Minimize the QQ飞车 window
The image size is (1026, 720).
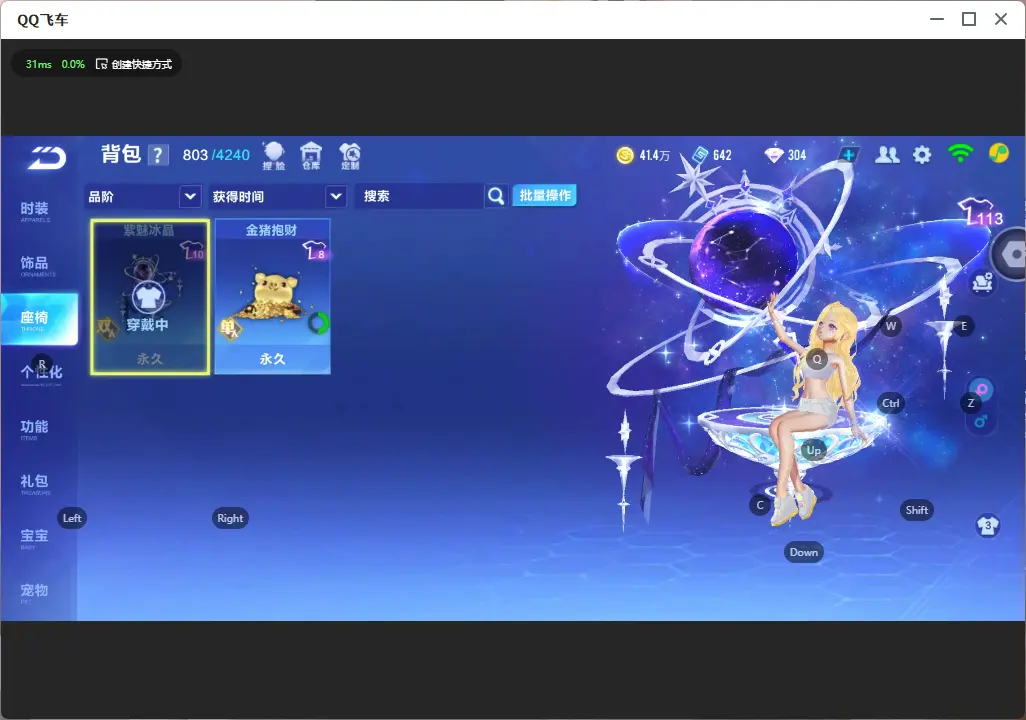tap(937, 19)
